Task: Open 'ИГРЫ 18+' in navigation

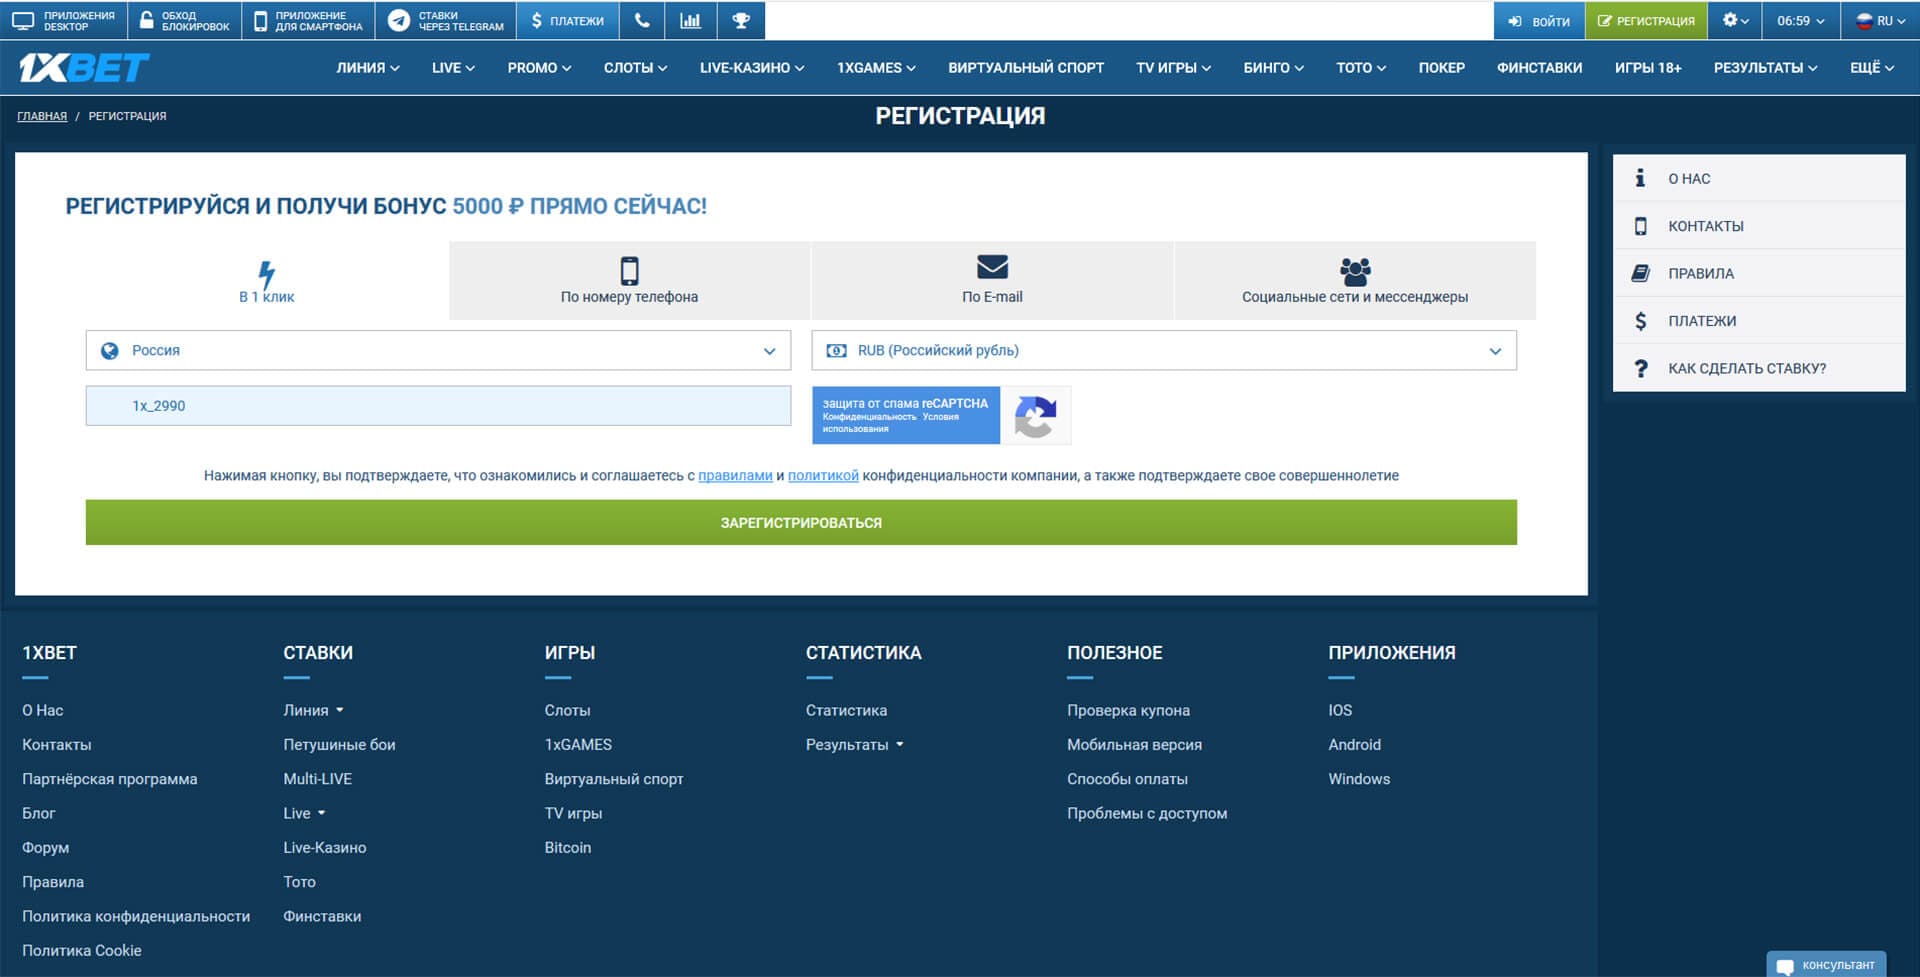Action: pos(1647,68)
